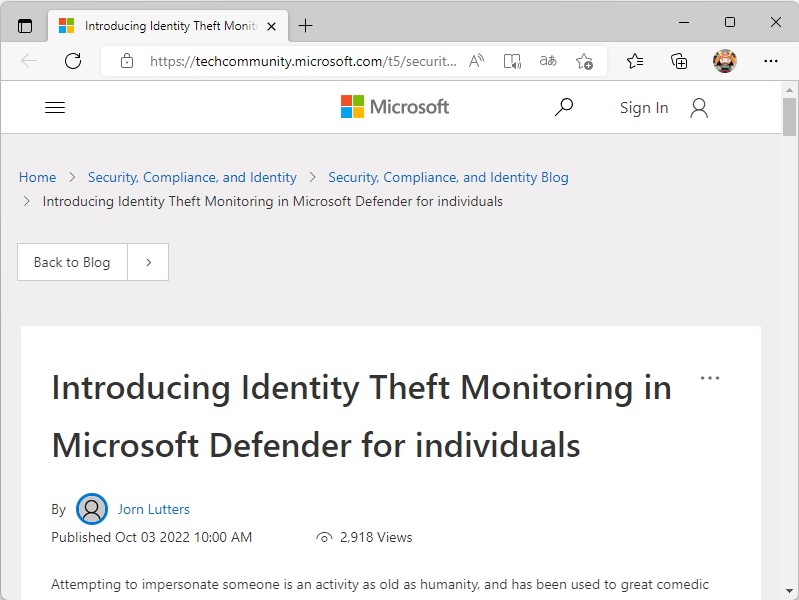This screenshot has height=600, width=799.
Task: Open the Settings and more menu
Action: point(770,61)
